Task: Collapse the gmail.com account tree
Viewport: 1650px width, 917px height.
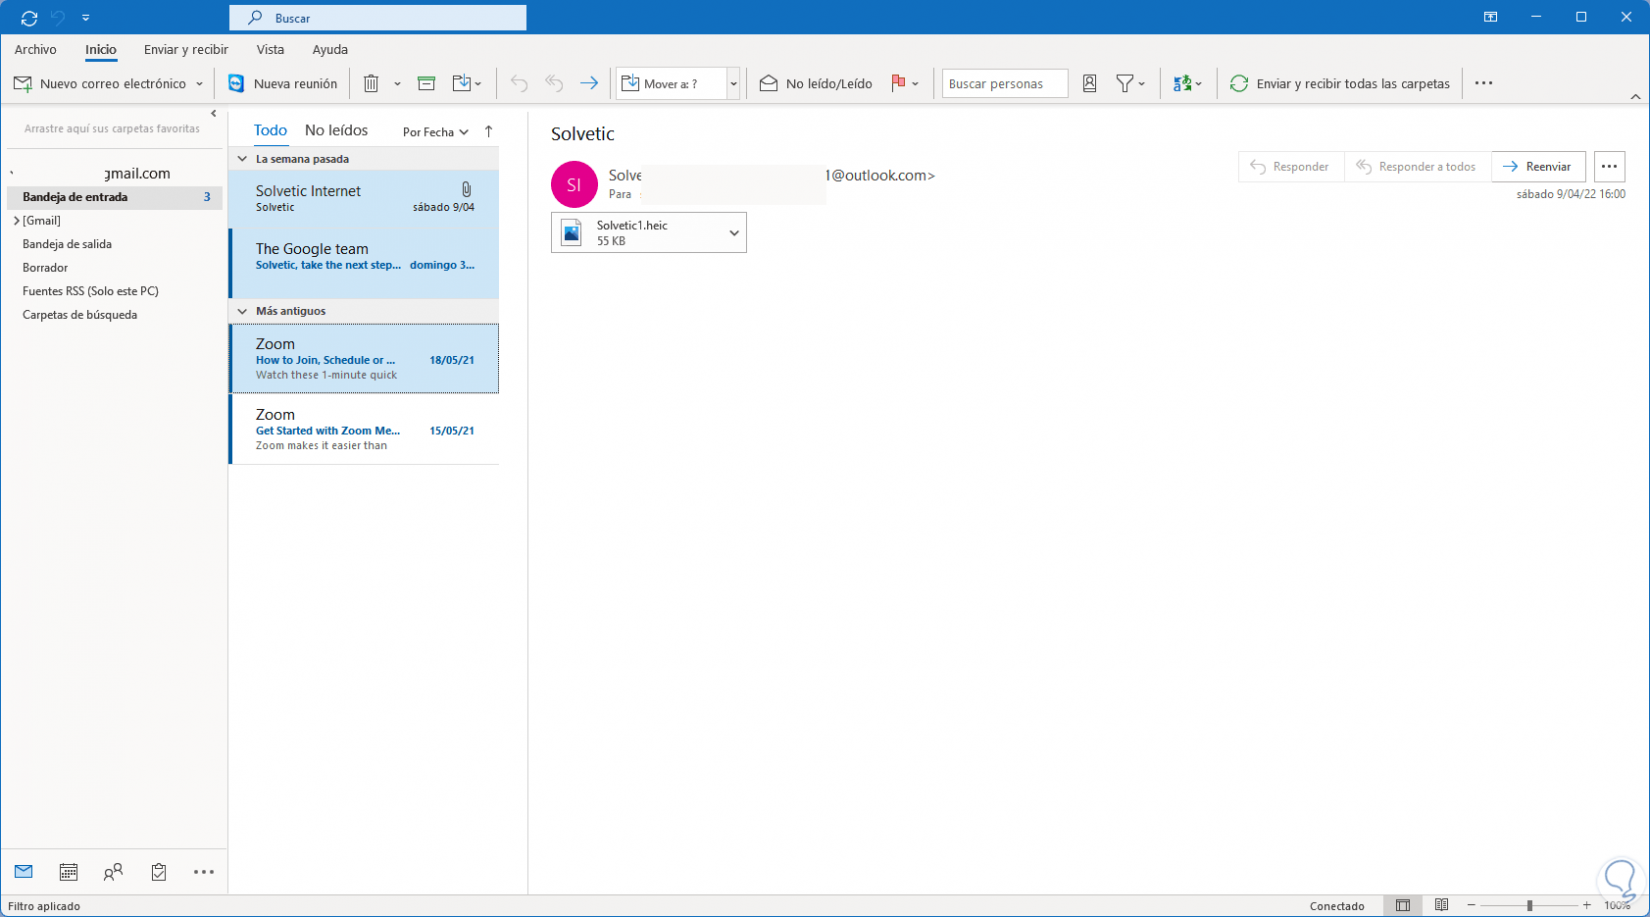Action: point(11,174)
